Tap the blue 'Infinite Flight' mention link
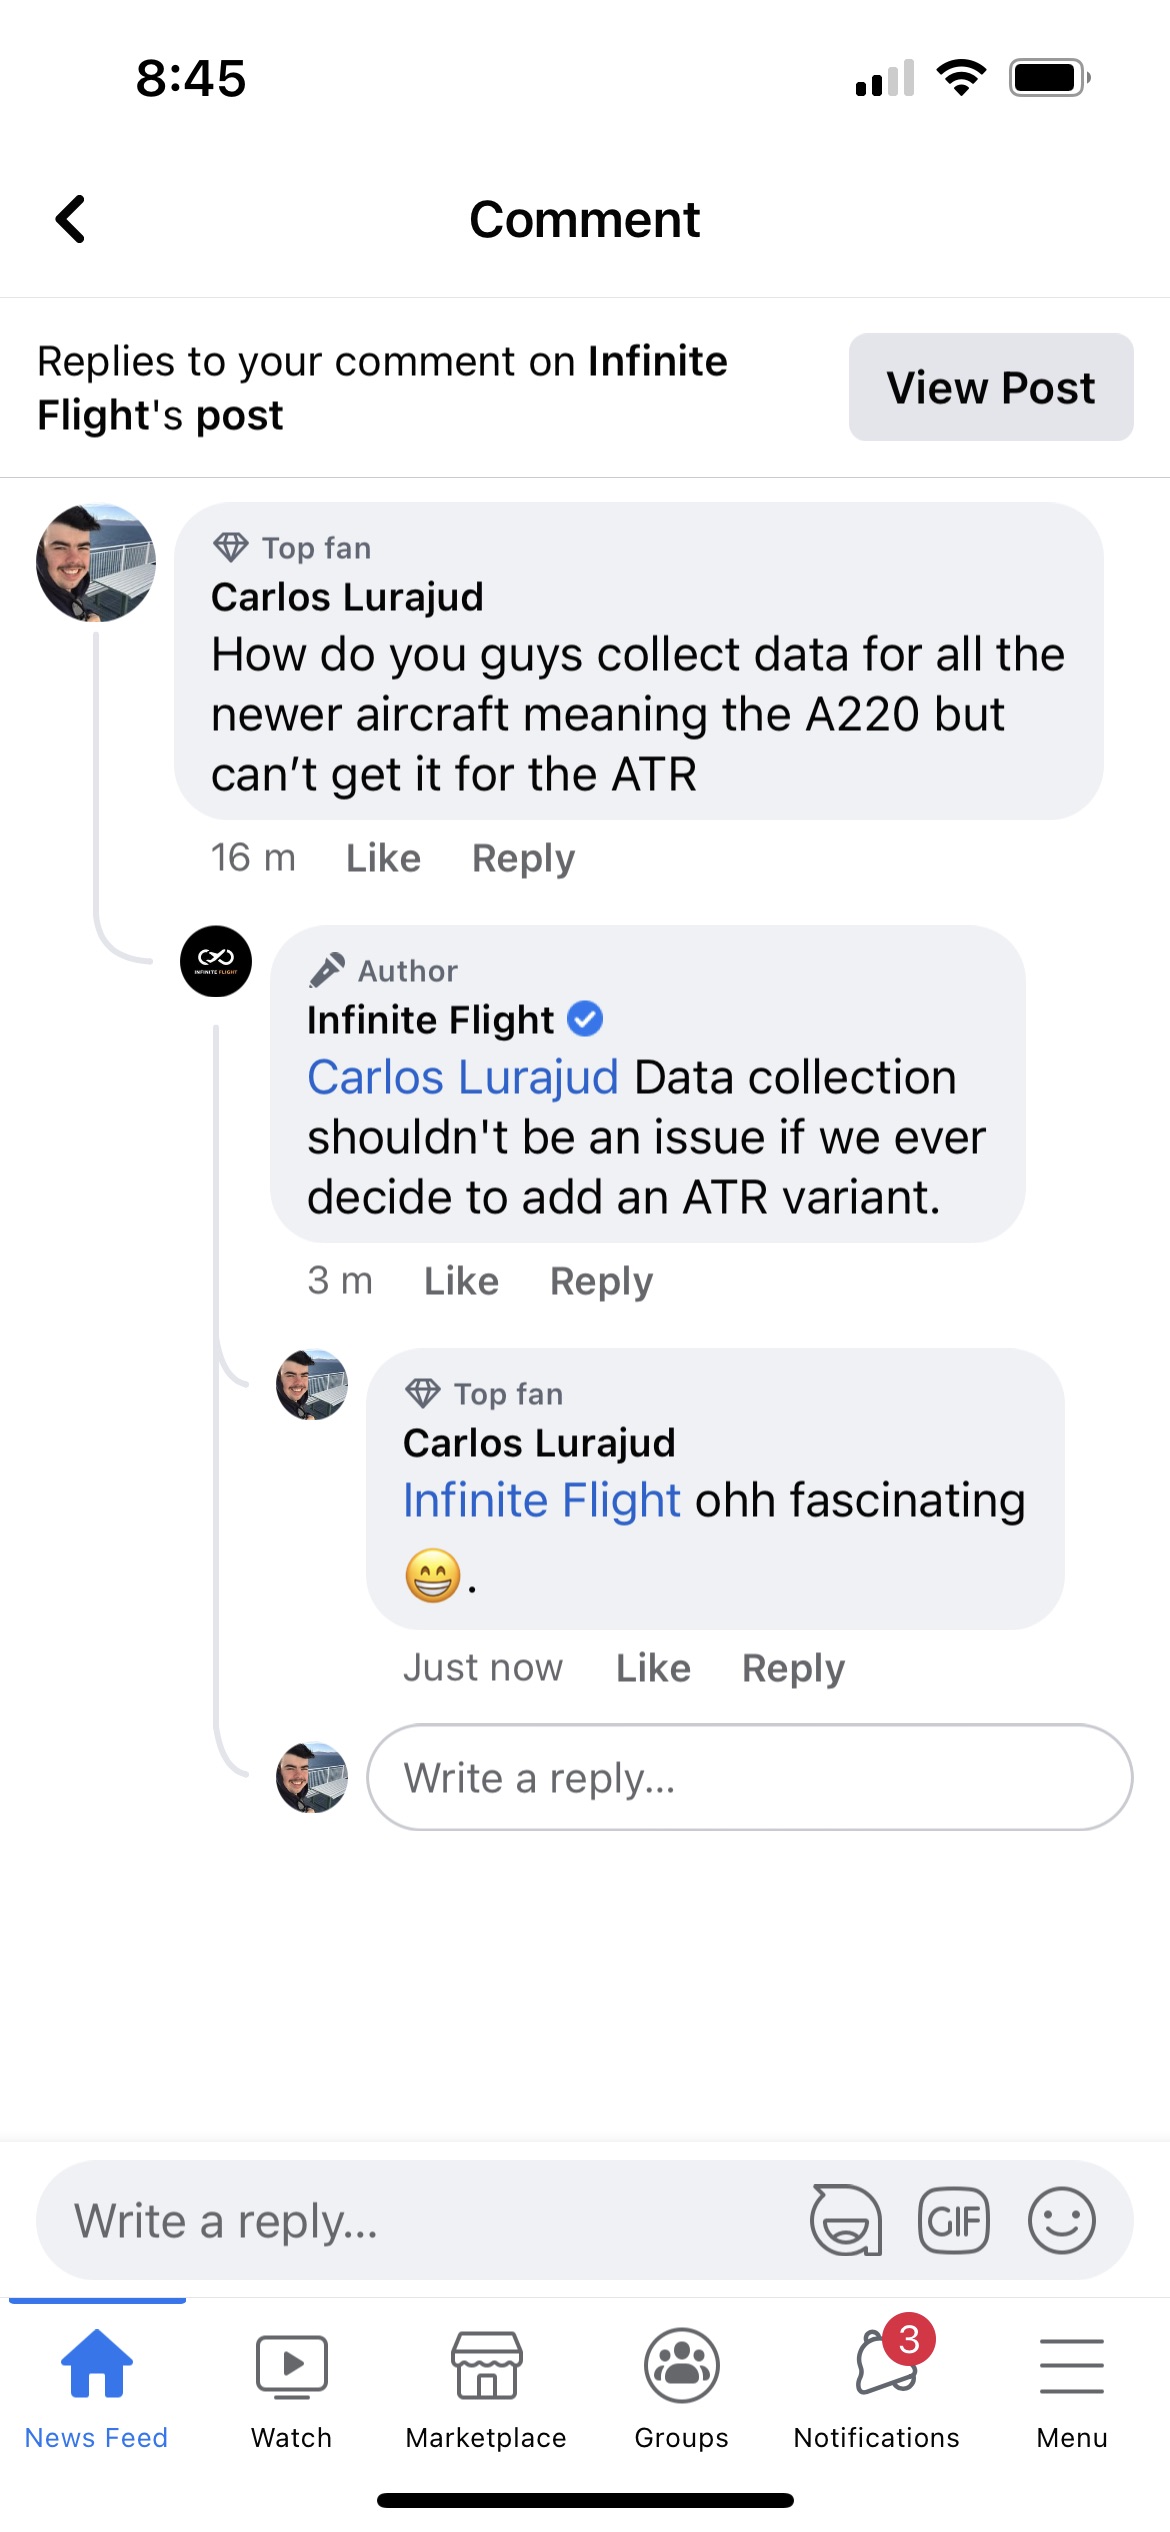Image resolution: width=1170 pixels, height=2532 pixels. click(541, 1501)
